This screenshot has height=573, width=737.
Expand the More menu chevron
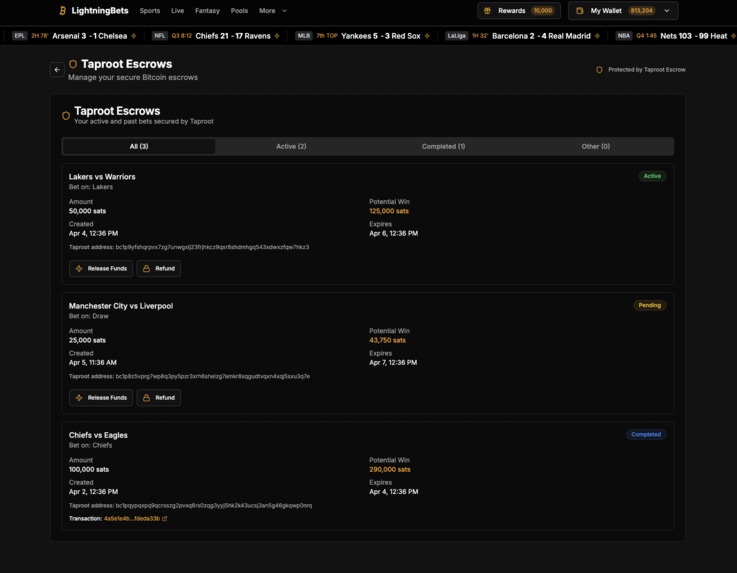tap(284, 11)
